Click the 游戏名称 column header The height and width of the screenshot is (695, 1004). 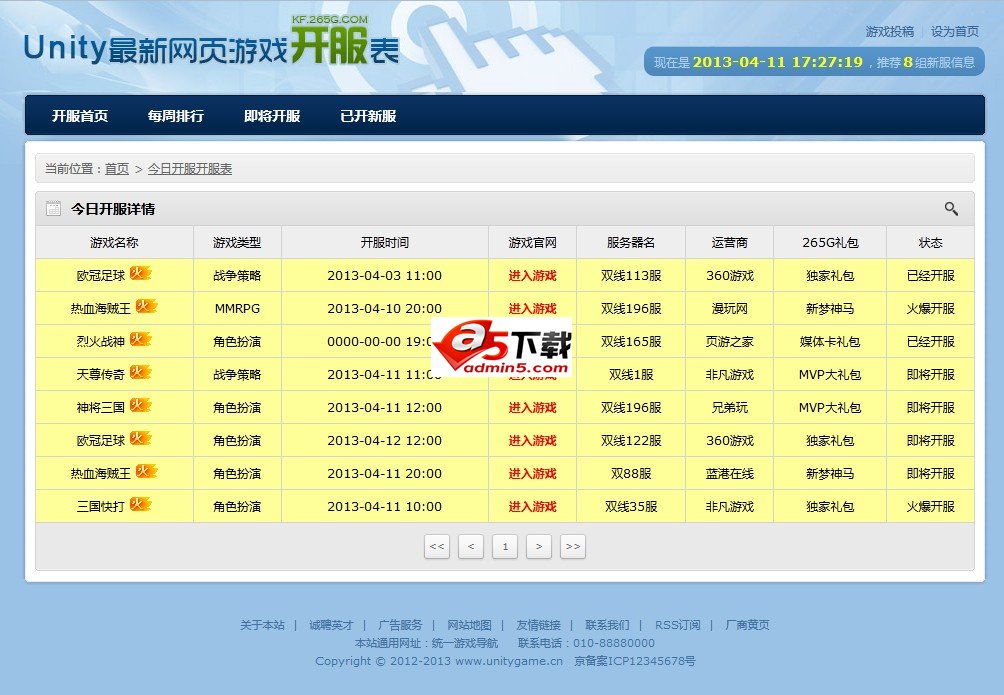114,242
